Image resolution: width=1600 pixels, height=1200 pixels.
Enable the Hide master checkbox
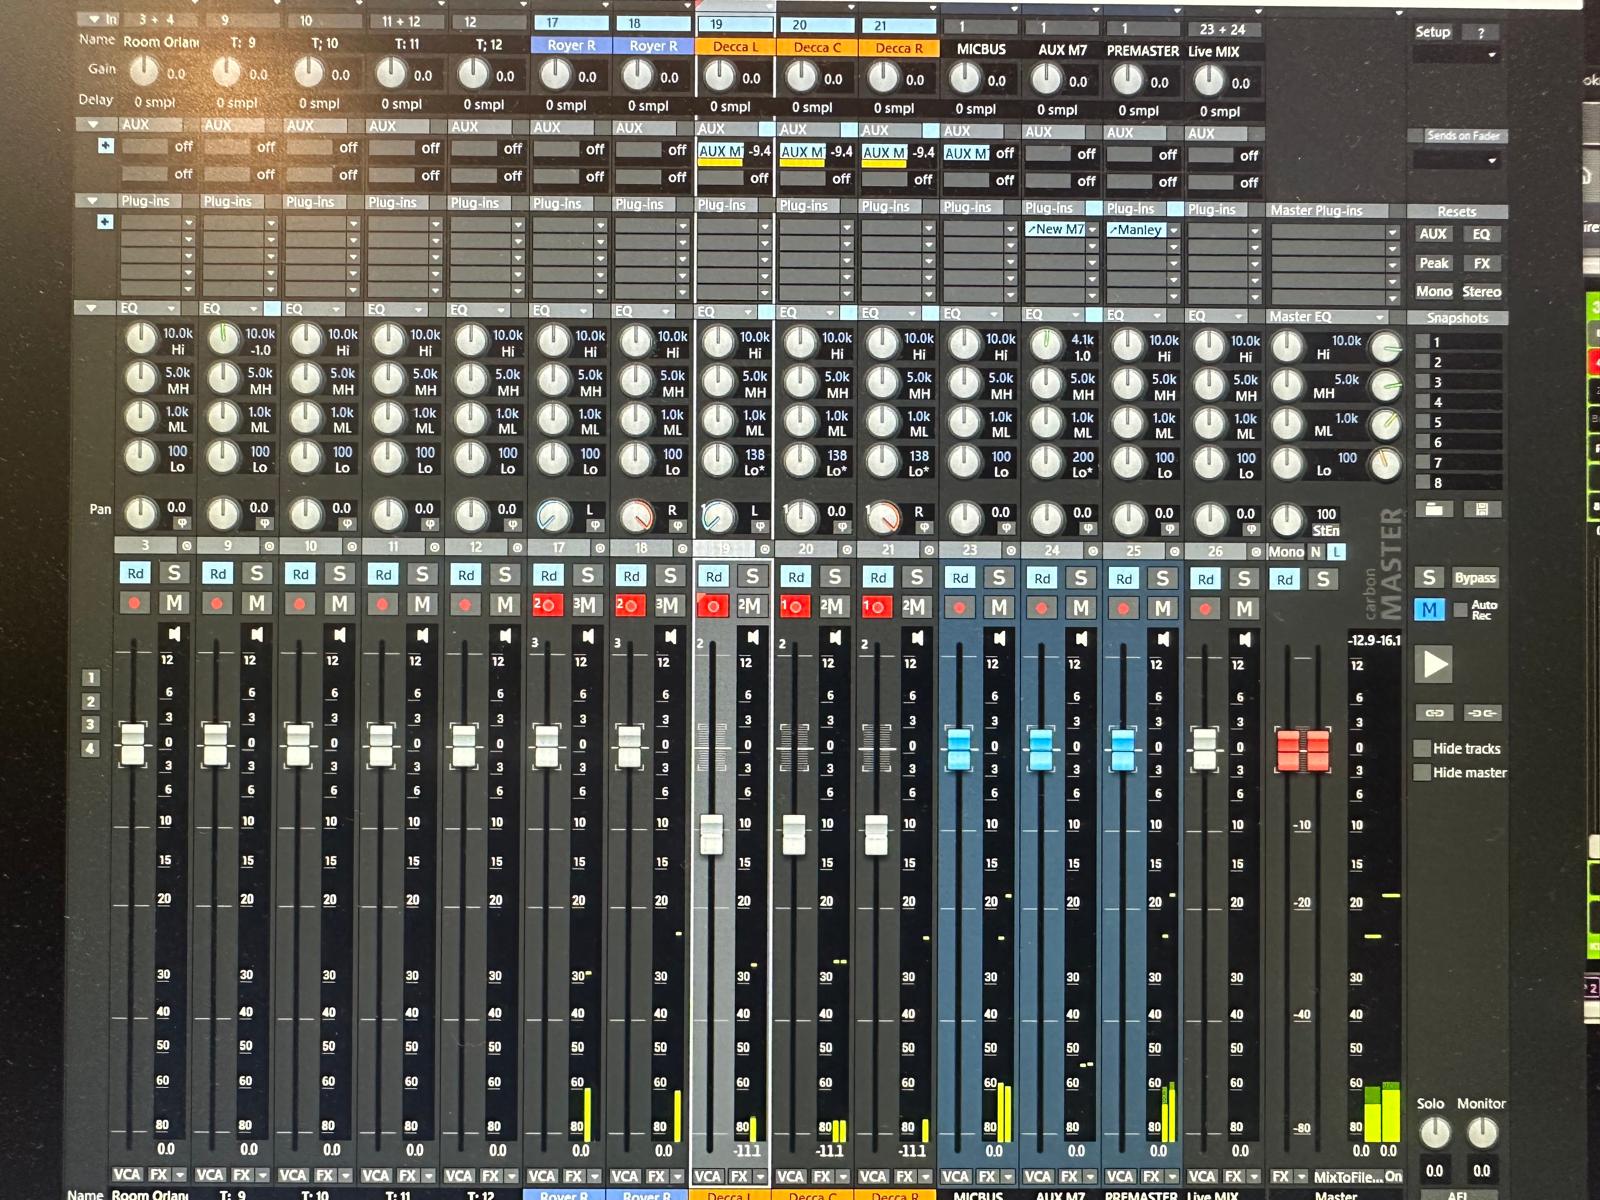point(1422,772)
